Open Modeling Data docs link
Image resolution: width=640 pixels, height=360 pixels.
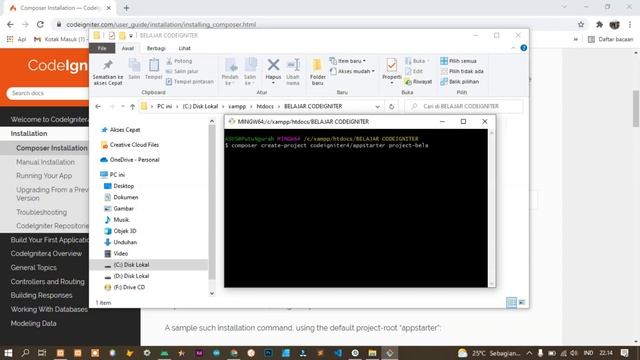33,323
